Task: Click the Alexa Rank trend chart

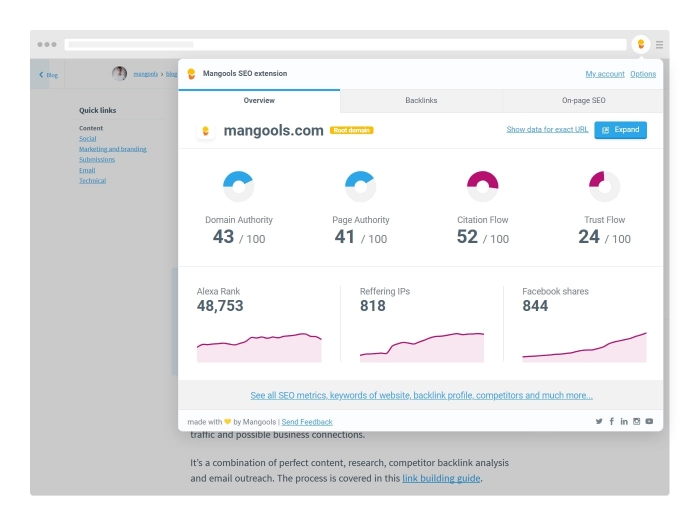Action: 259,347
